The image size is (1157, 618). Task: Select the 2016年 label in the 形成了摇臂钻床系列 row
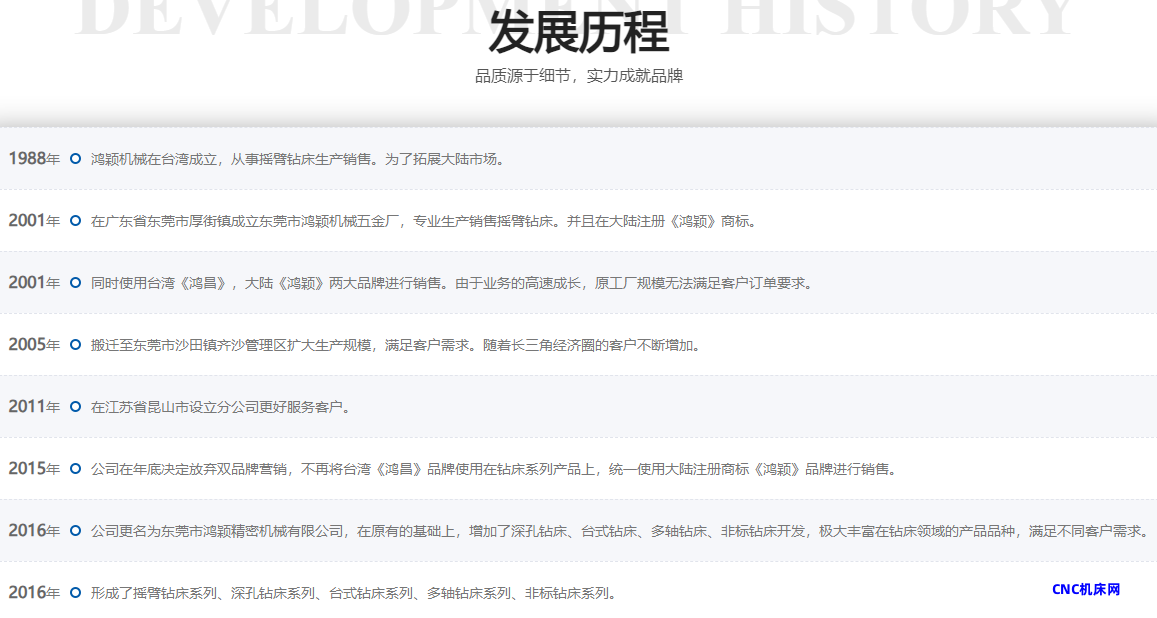pyautogui.click(x=34, y=592)
